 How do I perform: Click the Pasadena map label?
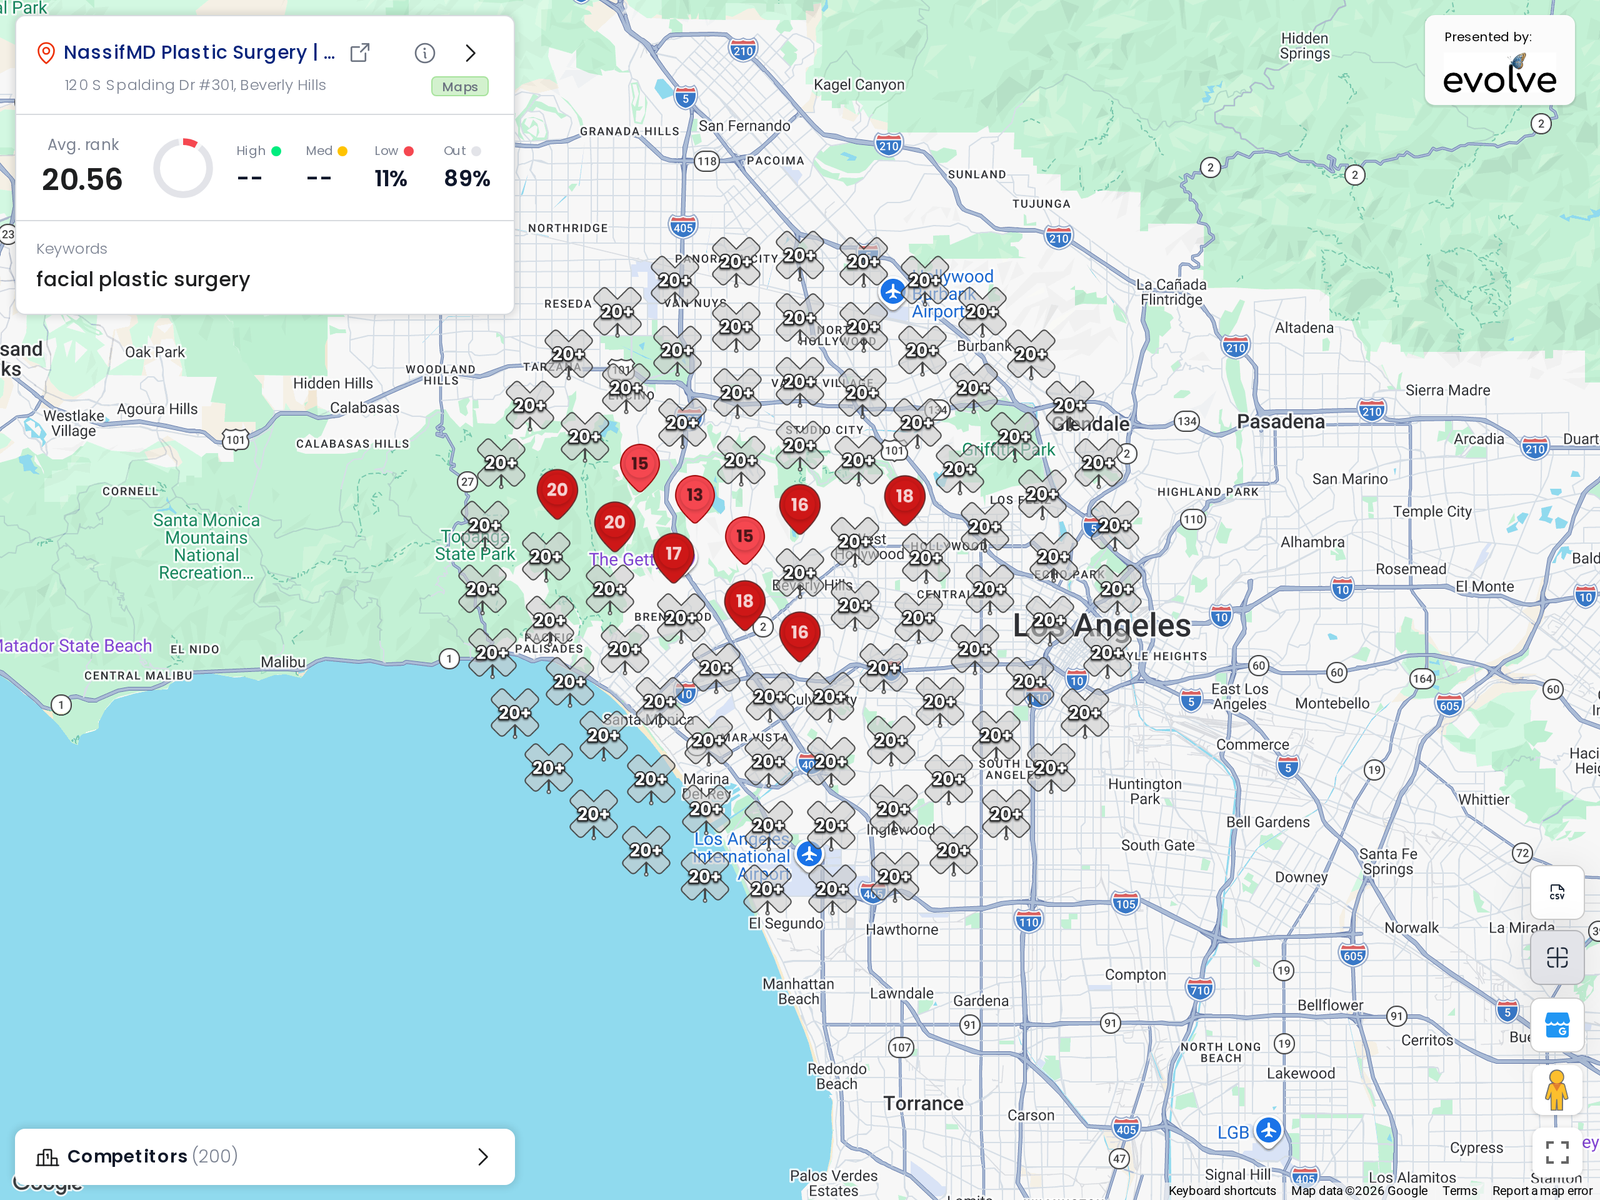pos(1280,422)
